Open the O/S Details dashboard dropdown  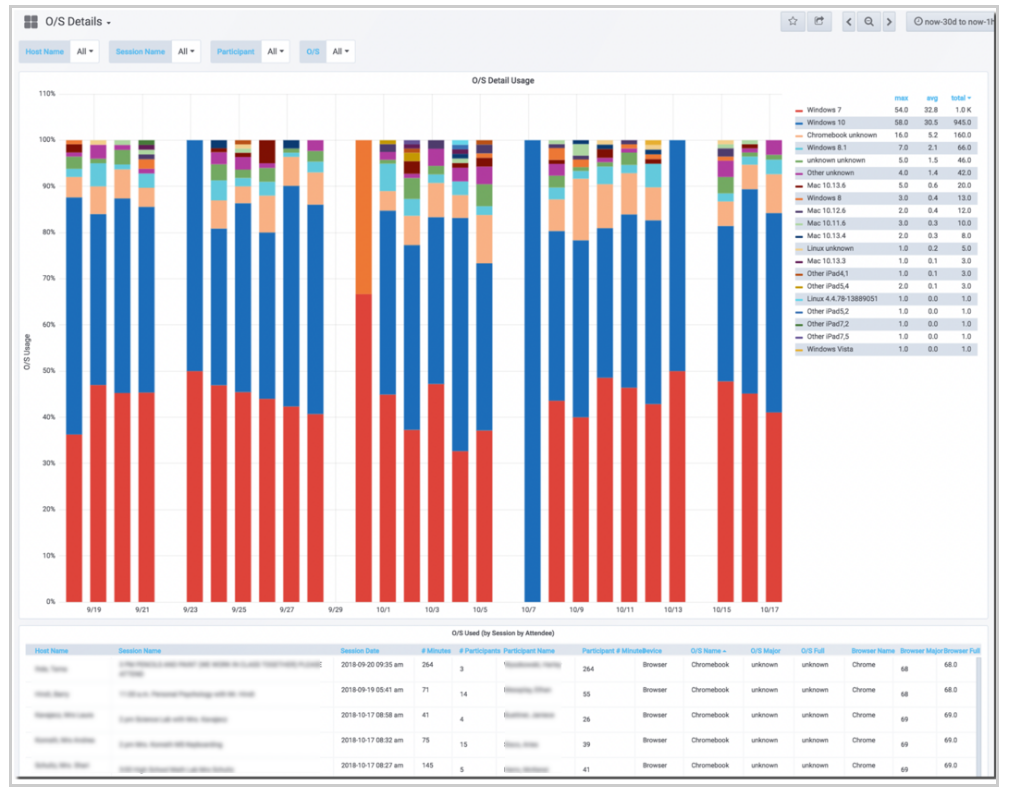78,22
